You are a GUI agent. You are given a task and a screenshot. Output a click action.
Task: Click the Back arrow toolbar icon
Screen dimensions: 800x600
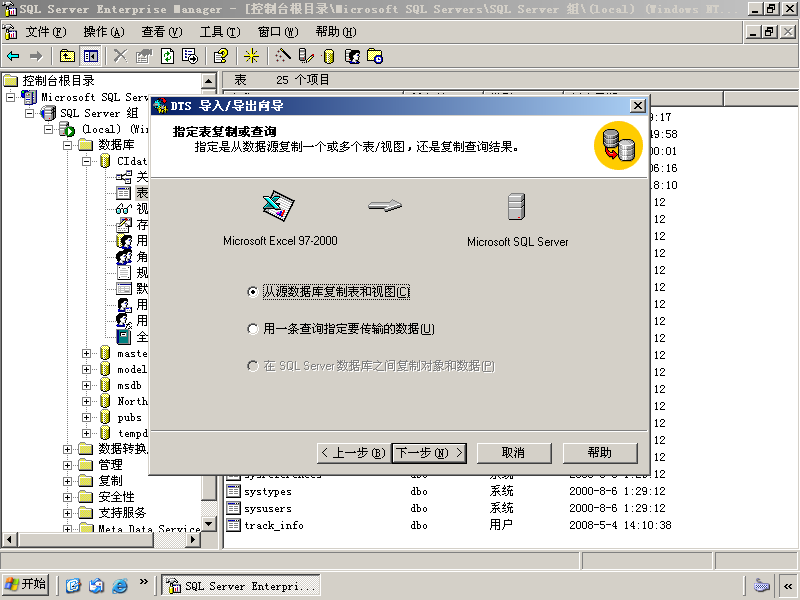tap(14, 56)
